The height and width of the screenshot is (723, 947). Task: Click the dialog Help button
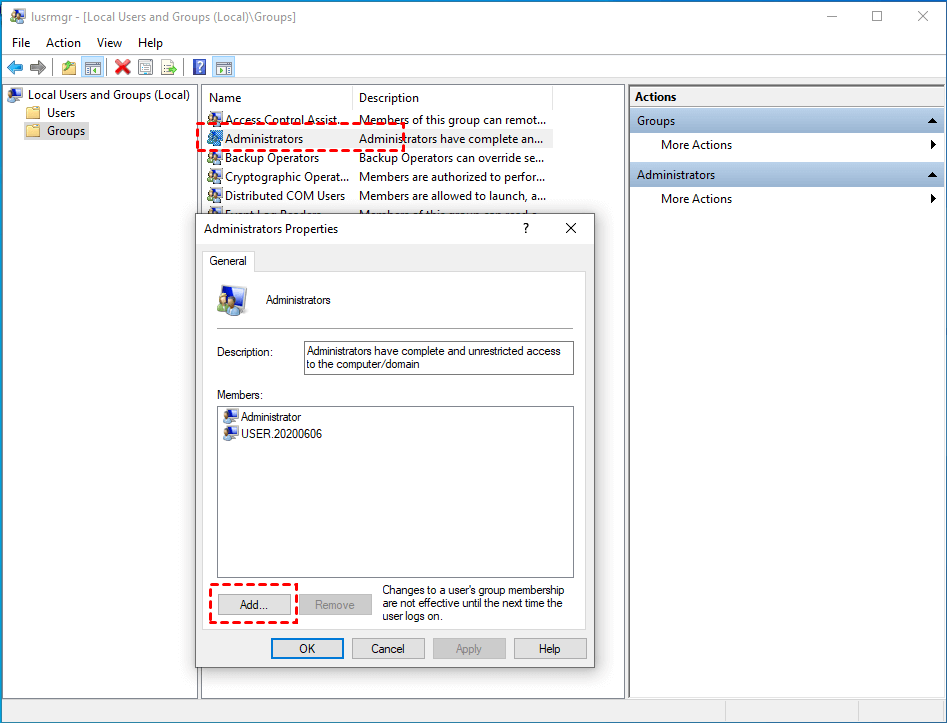pyautogui.click(x=550, y=649)
